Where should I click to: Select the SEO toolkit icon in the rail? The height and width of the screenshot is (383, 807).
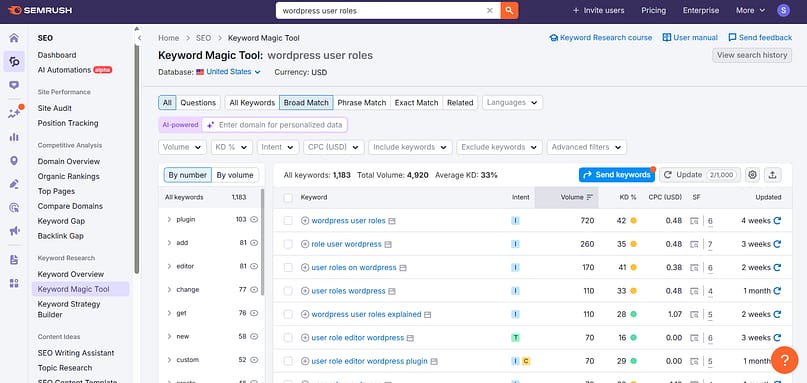point(14,62)
